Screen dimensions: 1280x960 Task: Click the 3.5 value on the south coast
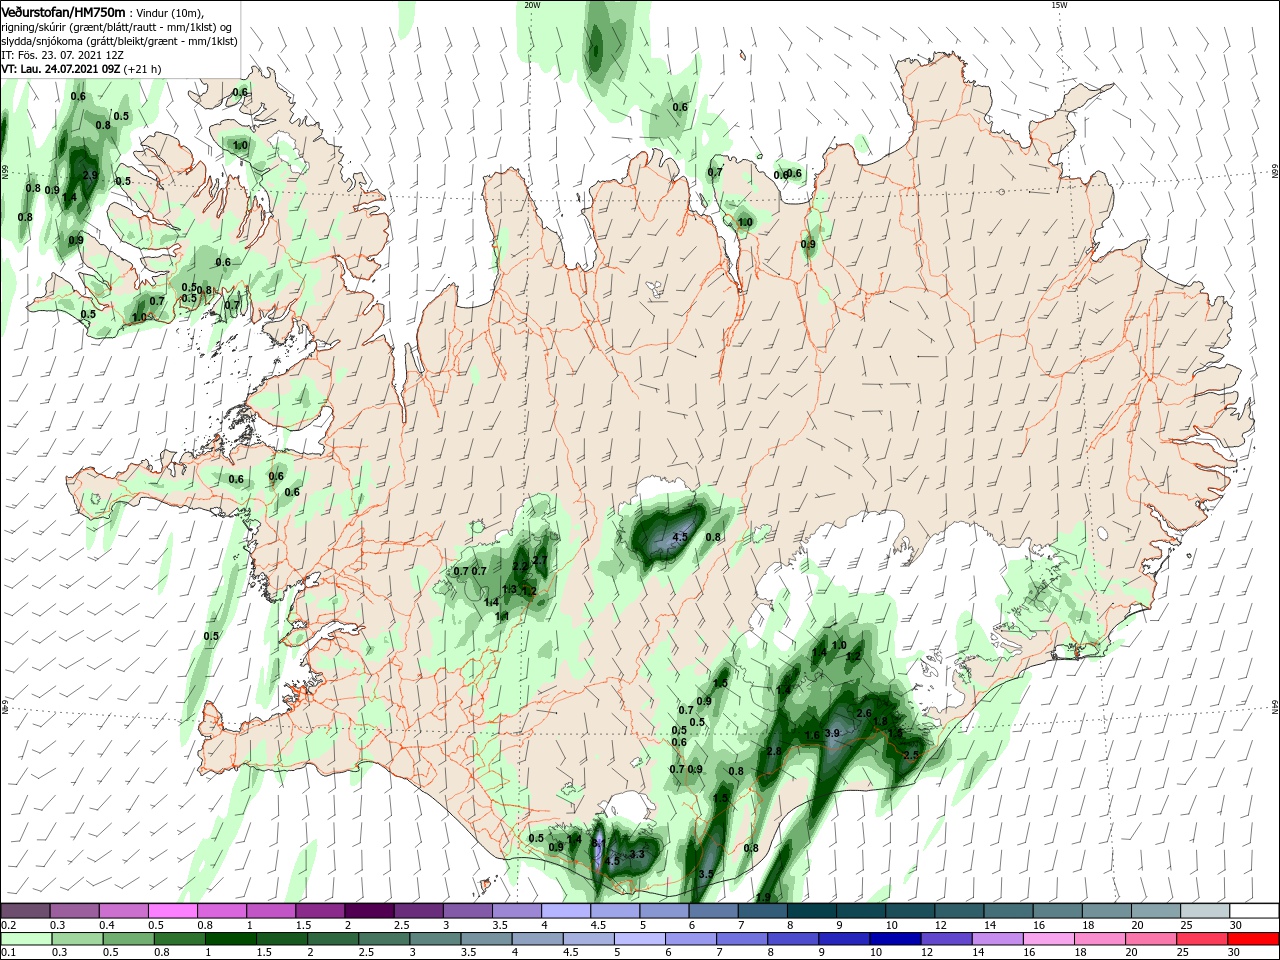[x=705, y=874]
